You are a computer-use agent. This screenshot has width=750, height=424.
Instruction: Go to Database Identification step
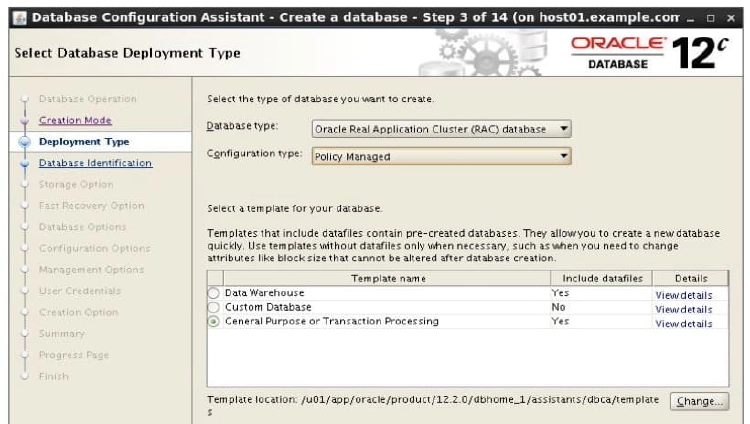95,163
